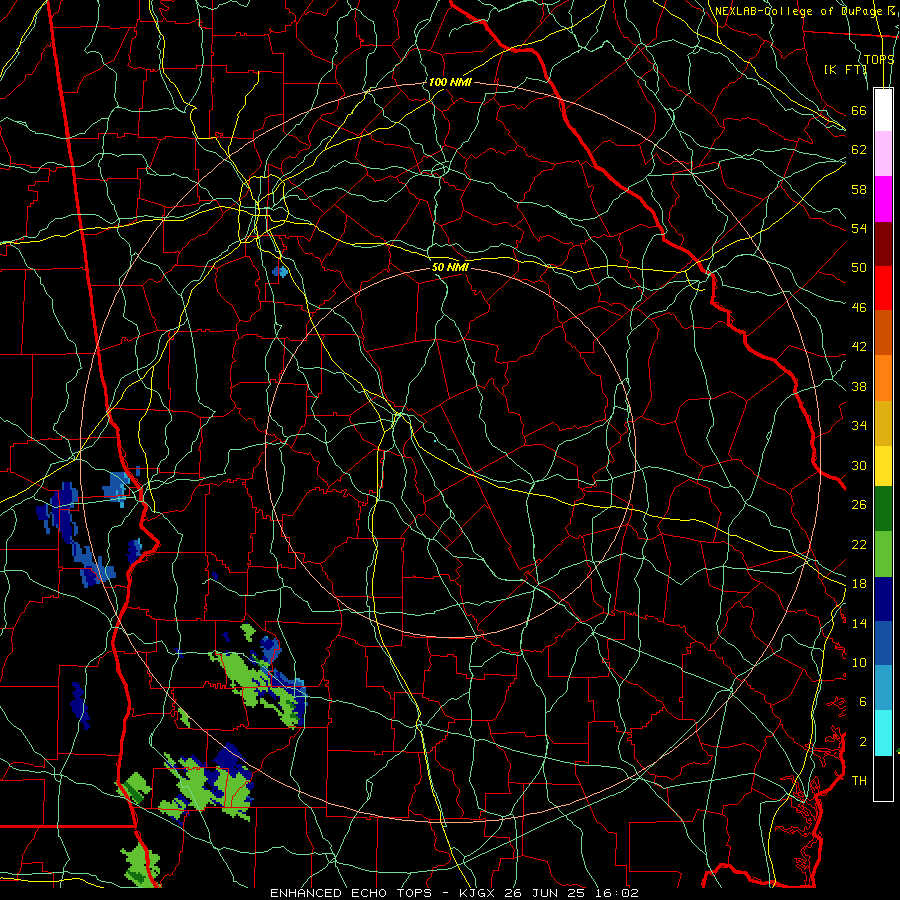Click the '50' legend value
The image size is (900, 900).
859,267
